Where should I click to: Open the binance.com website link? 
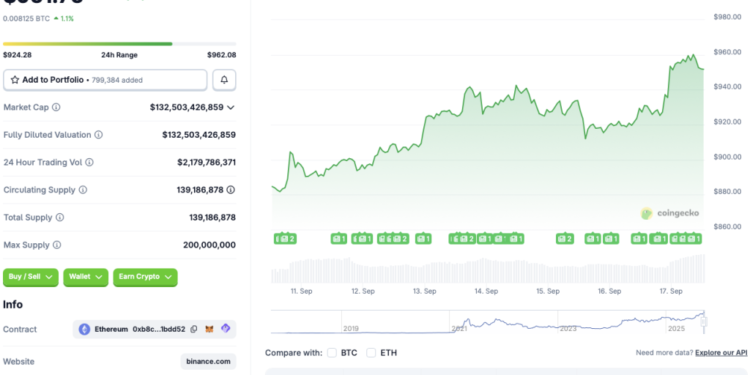(x=209, y=362)
